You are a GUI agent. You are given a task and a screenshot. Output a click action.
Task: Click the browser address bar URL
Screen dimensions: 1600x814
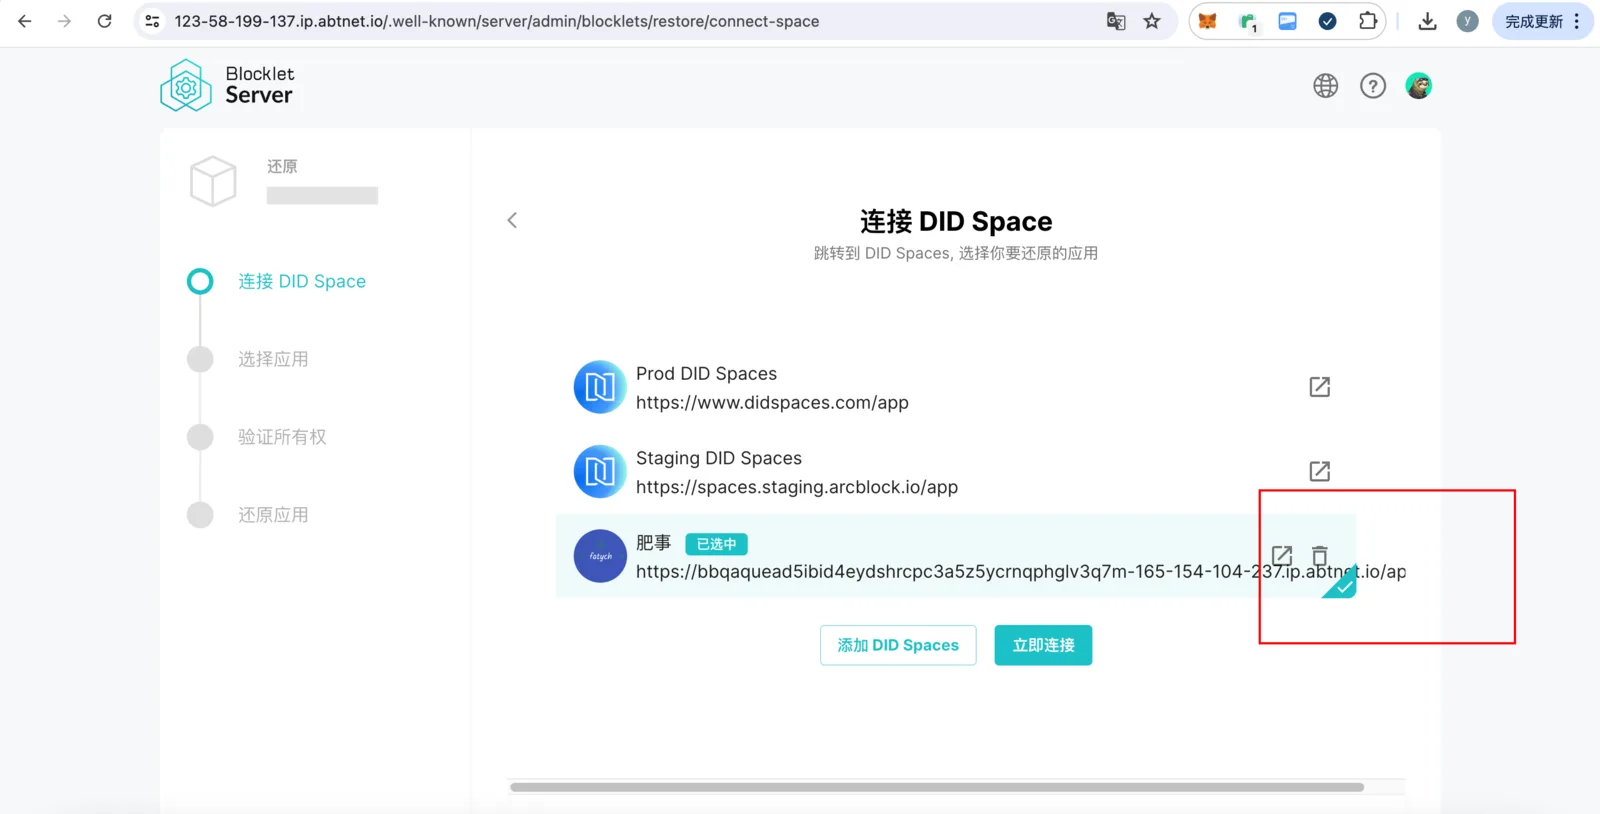(x=497, y=21)
